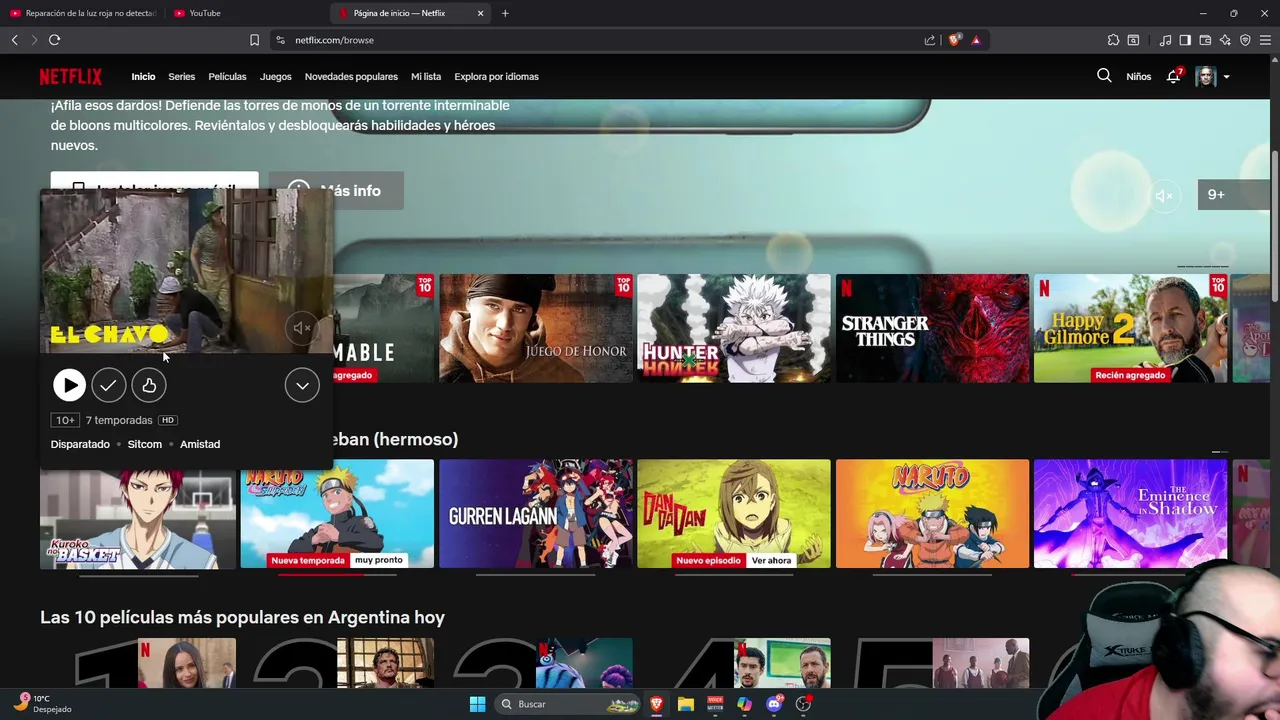Screen dimensions: 1280x720
Task: Open Dandadan thumbnail
Action: point(734,514)
